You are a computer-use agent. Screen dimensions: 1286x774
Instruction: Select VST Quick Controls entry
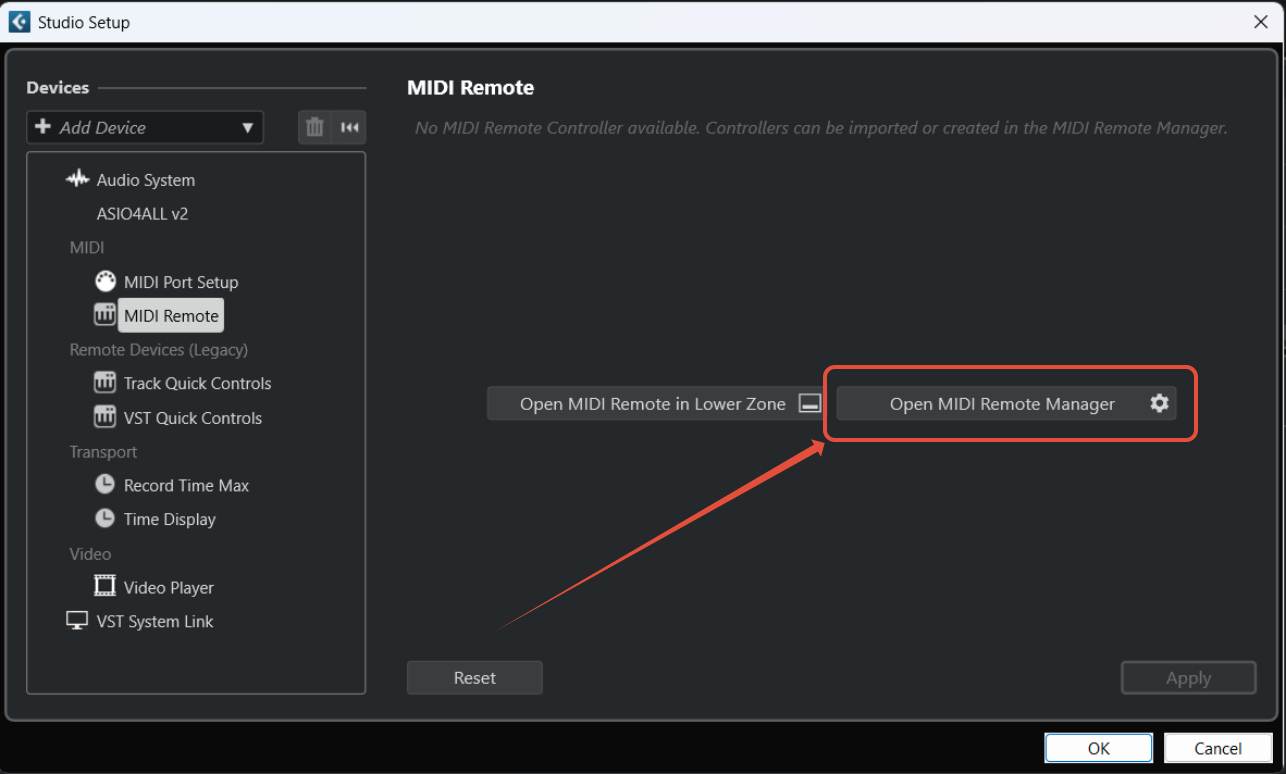click(193, 418)
